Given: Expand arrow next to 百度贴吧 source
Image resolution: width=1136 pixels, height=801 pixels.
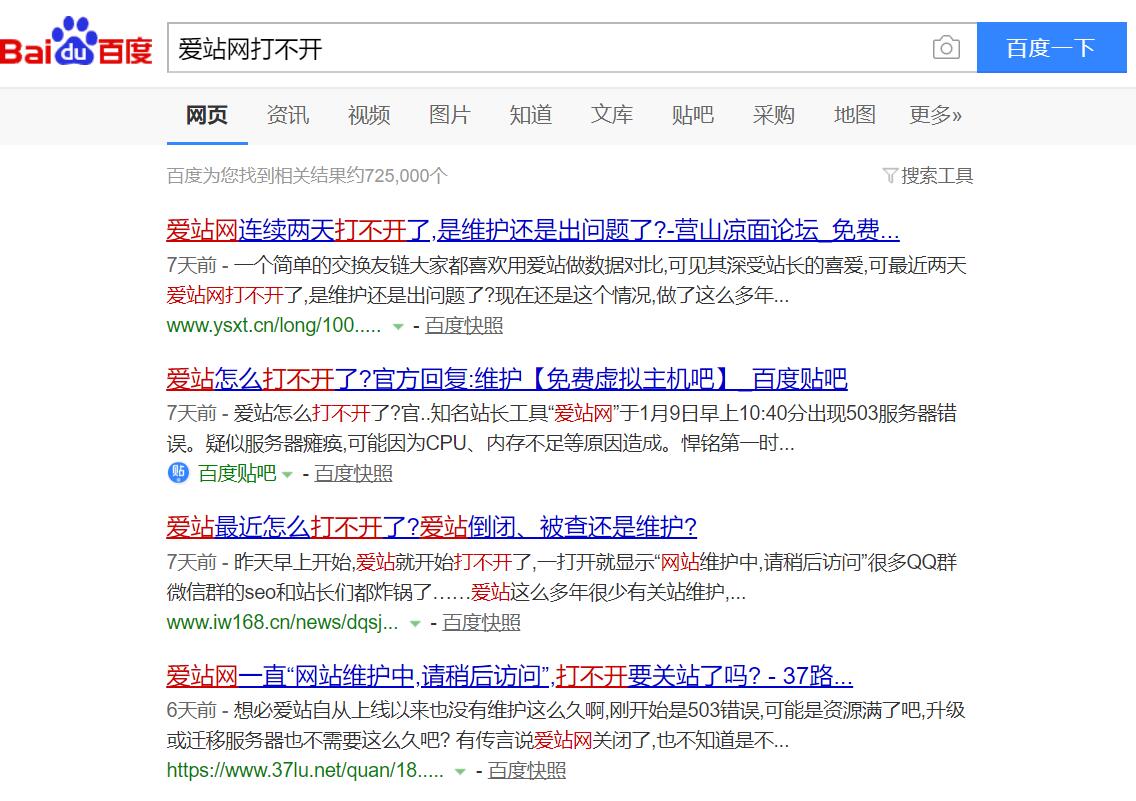Looking at the screenshot, I should pos(288,475).
